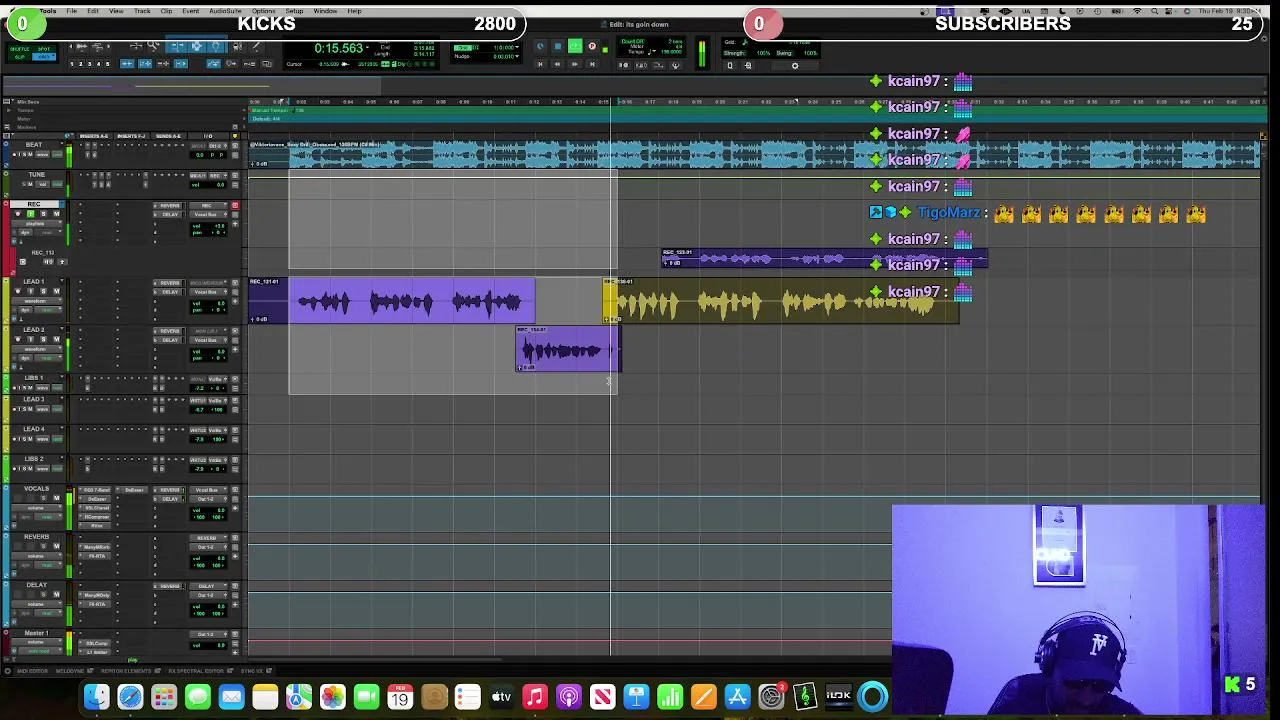Screen dimensions: 1280x720
Task: Open DELAY send on the LEAD 1 track
Action: [x=170, y=292]
